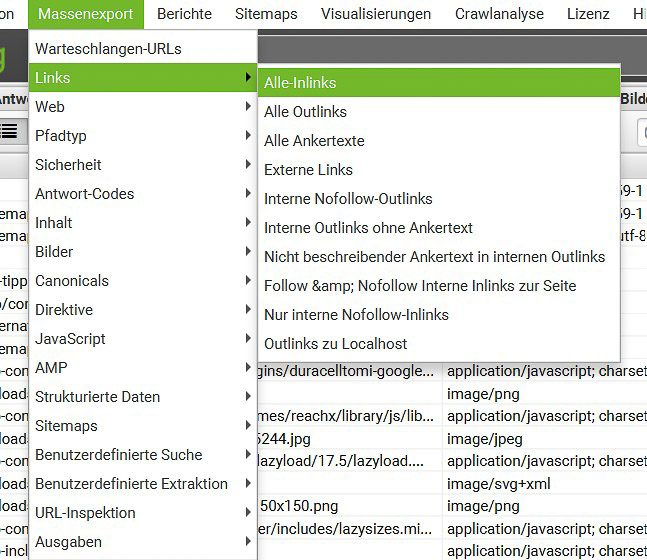The height and width of the screenshot is (560, 647).
Task: Select Alle Outlinks export option
Action: click(305, 112)
